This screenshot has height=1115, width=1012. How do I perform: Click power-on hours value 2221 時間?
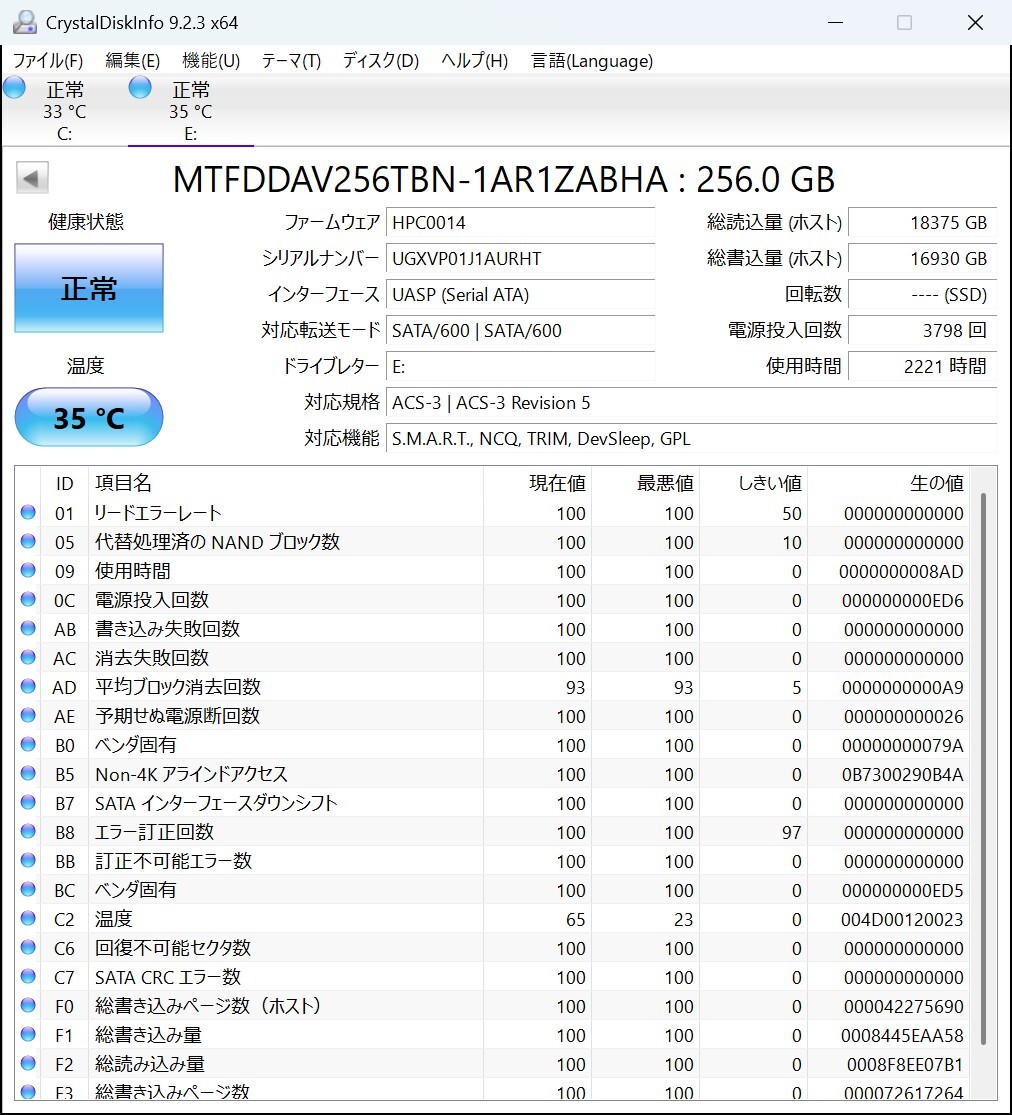click(x=922, y=367)
